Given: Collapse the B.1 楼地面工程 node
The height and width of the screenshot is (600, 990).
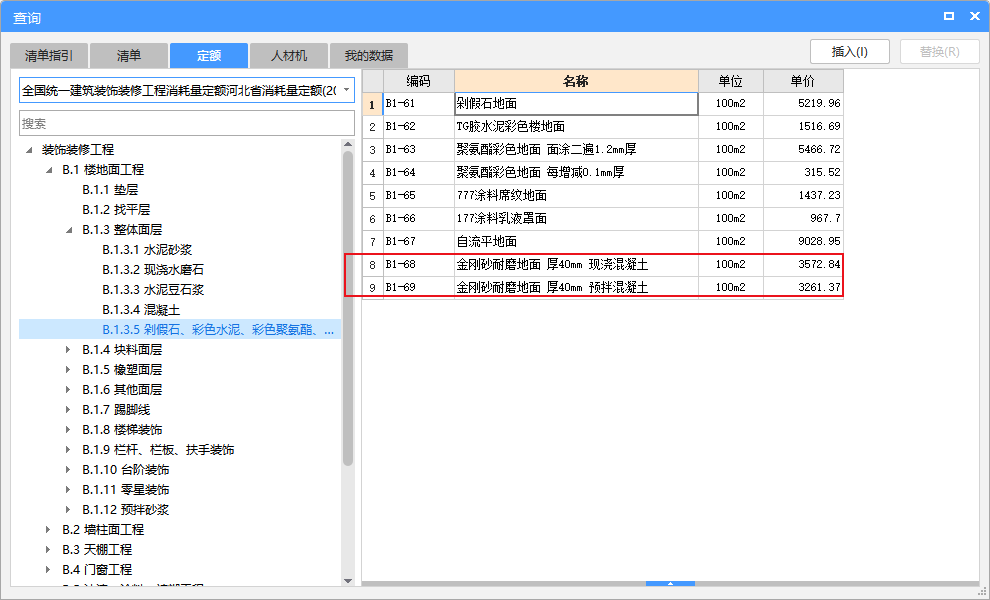Looking at the screenshot, I should point(49,170).
